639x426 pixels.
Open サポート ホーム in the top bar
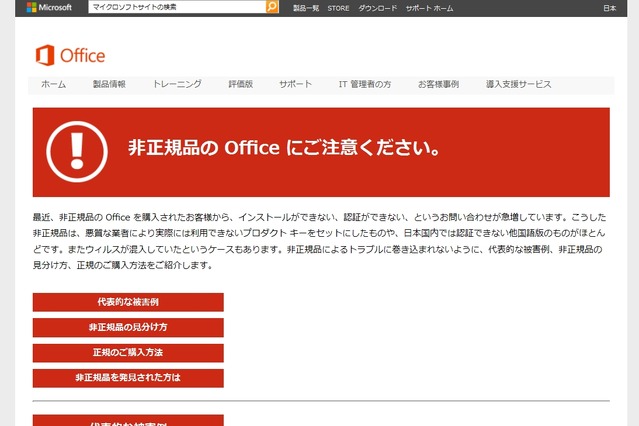click(429, 8)
